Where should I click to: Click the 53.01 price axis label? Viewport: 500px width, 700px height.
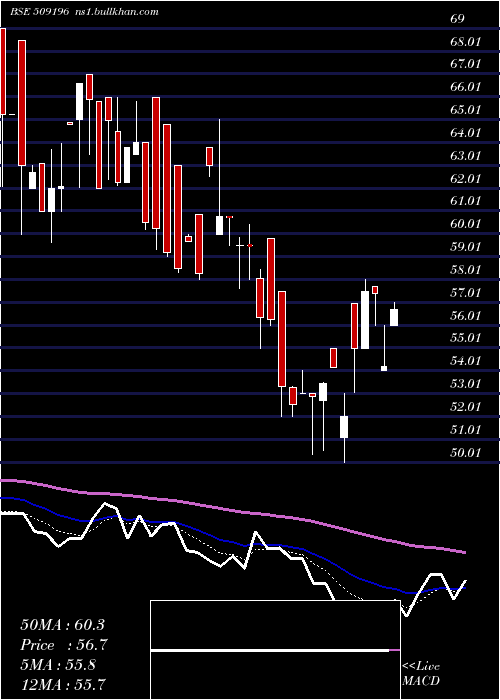coord(466,383)
